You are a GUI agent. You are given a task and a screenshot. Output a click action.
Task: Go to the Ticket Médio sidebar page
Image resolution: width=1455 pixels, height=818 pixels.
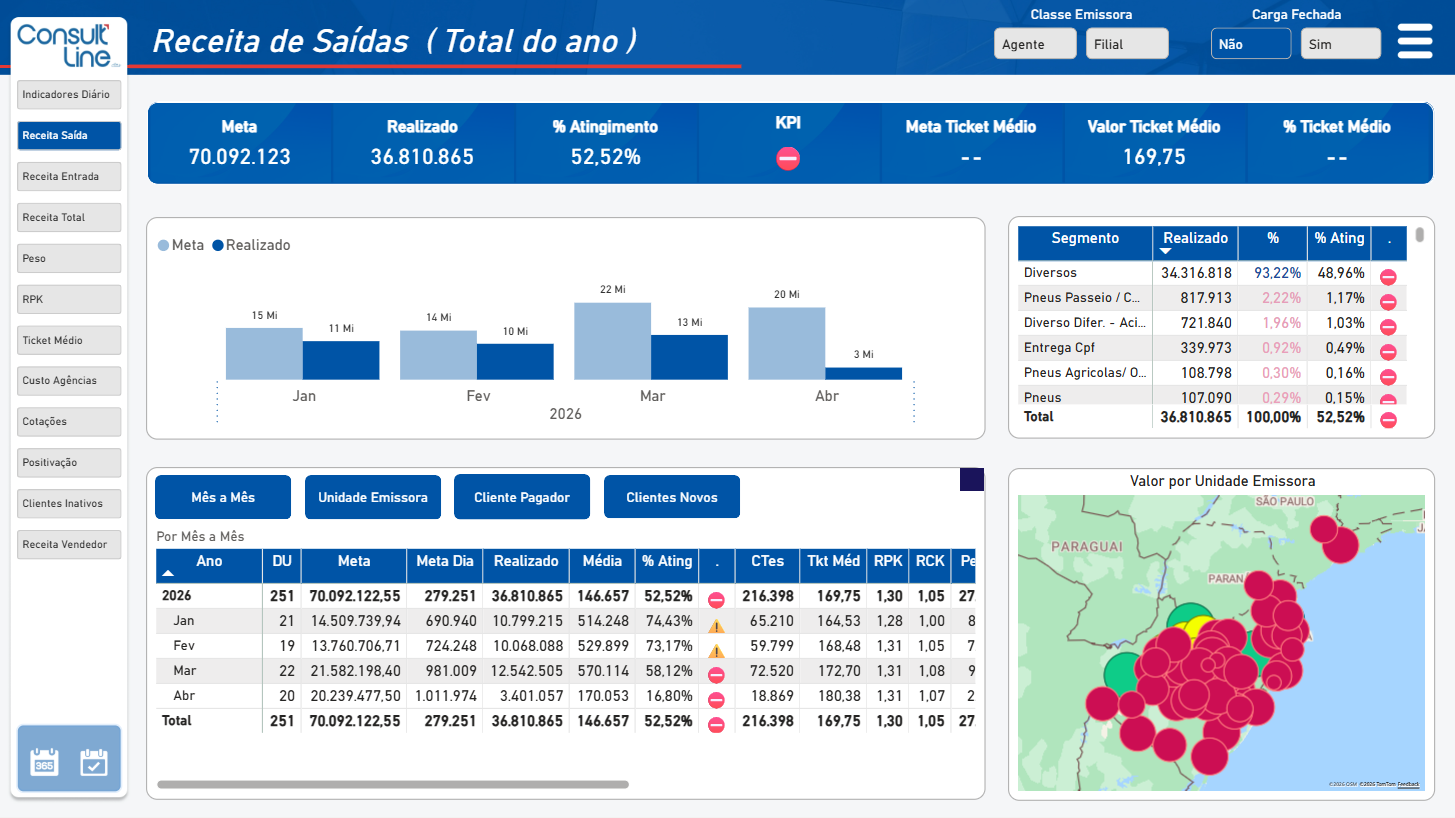click(69, 340)
